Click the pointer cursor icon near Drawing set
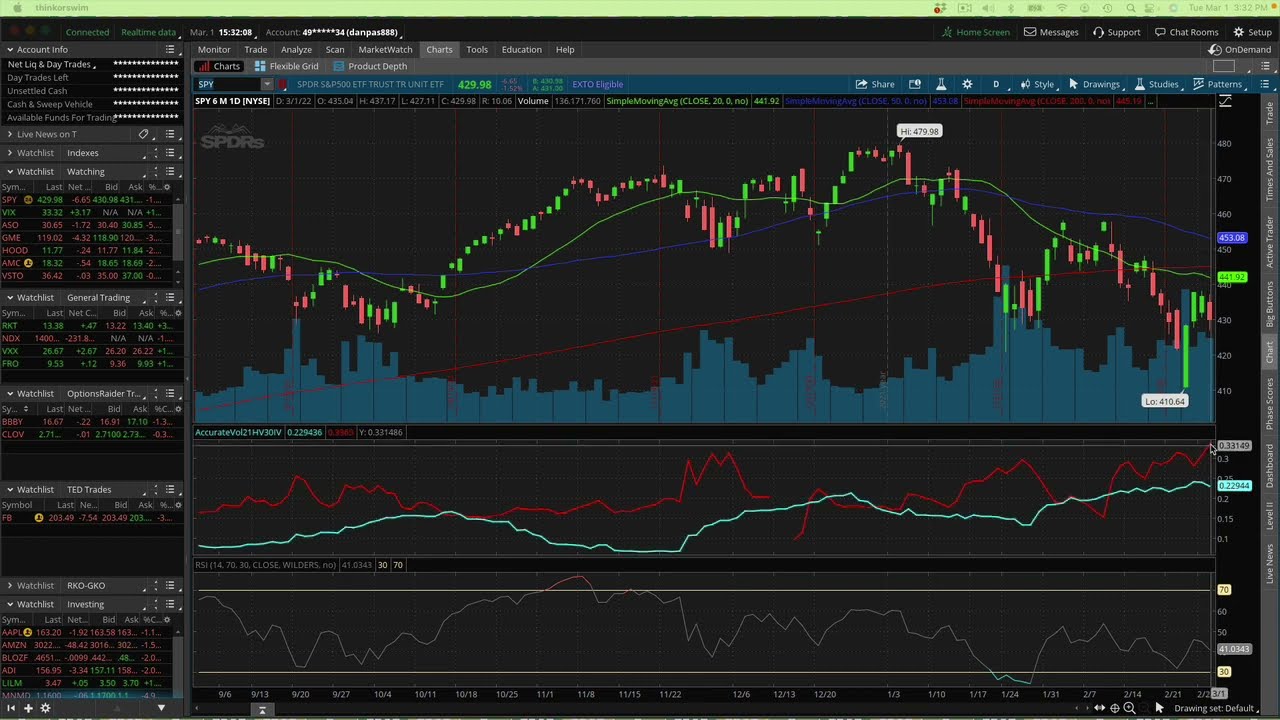The width and height of the screenshot is (1280, 720). 1159,708
